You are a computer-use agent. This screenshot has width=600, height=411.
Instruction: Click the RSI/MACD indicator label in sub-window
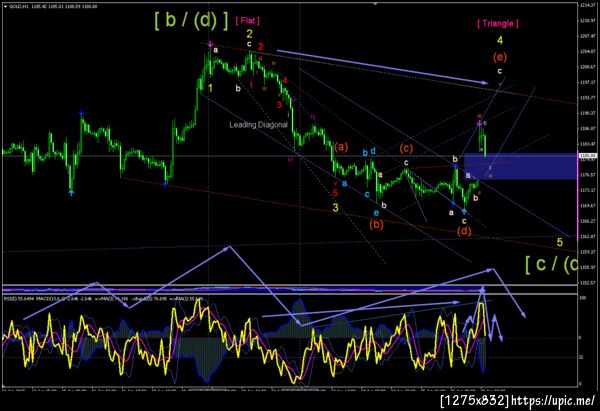click(103, 298)
